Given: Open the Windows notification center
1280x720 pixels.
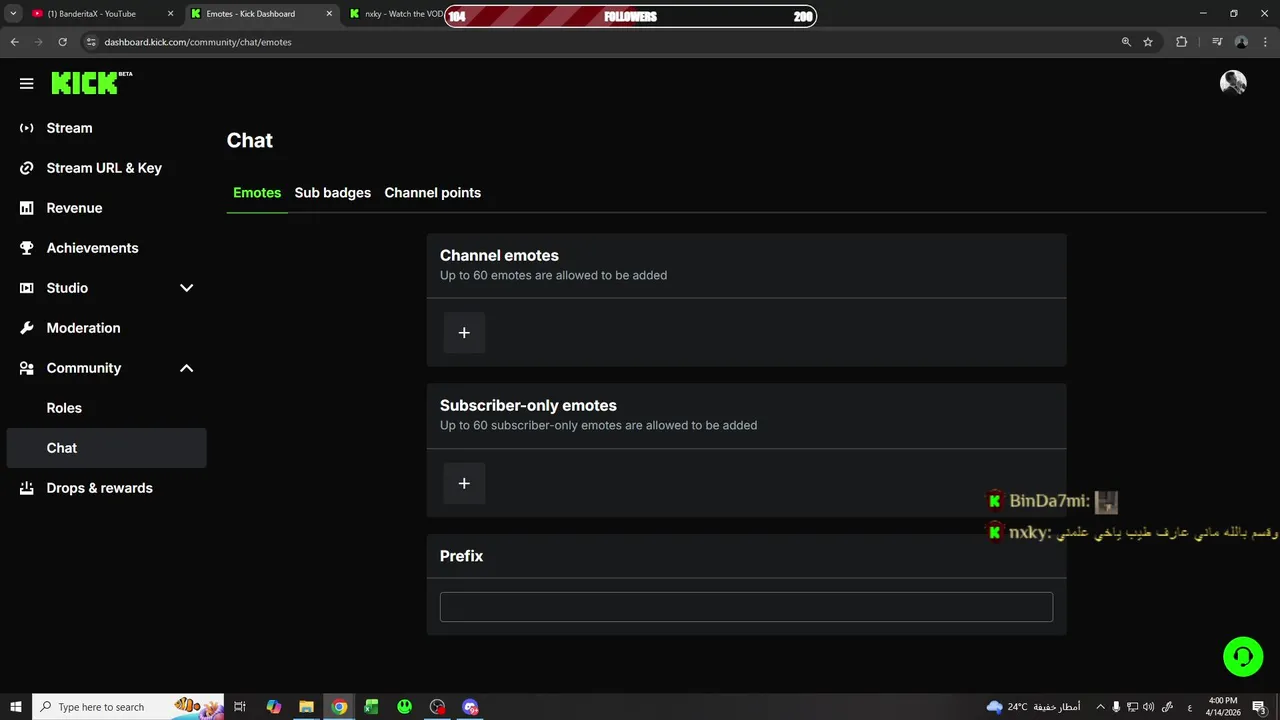Looking at the screenshot, I should pyautogui.click(x=1260, y=707).
